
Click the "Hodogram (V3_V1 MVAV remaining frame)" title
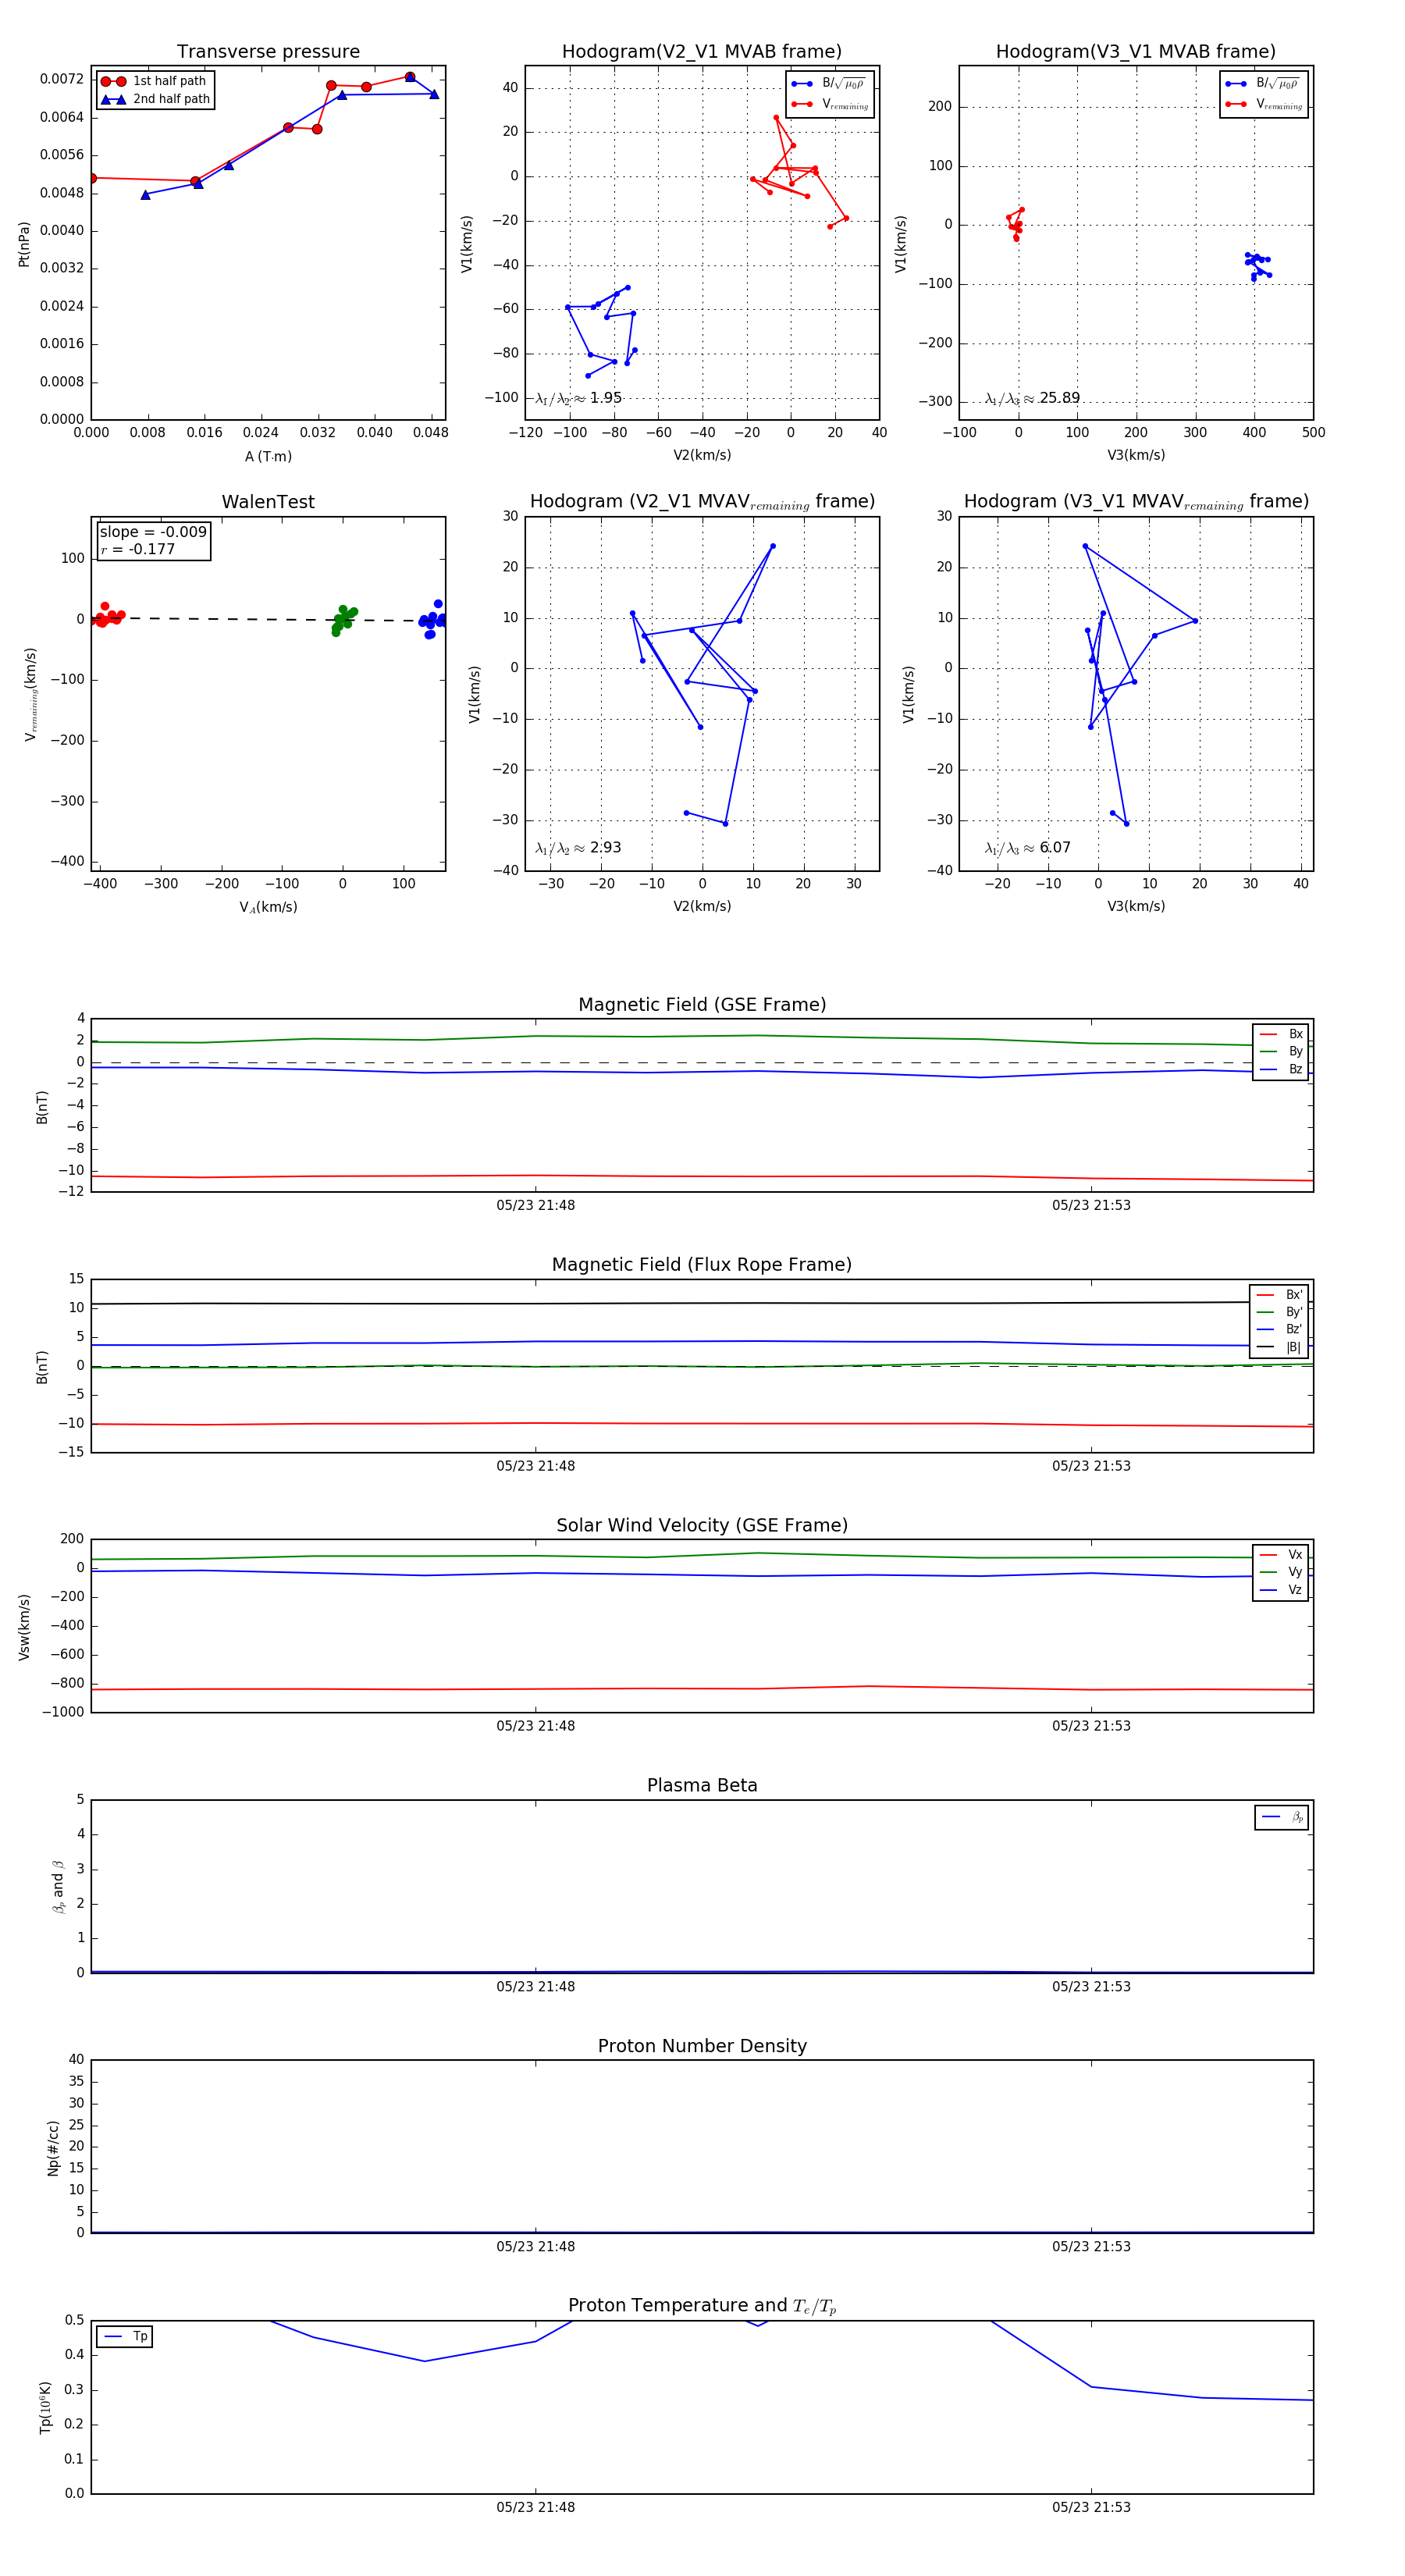1136,502
